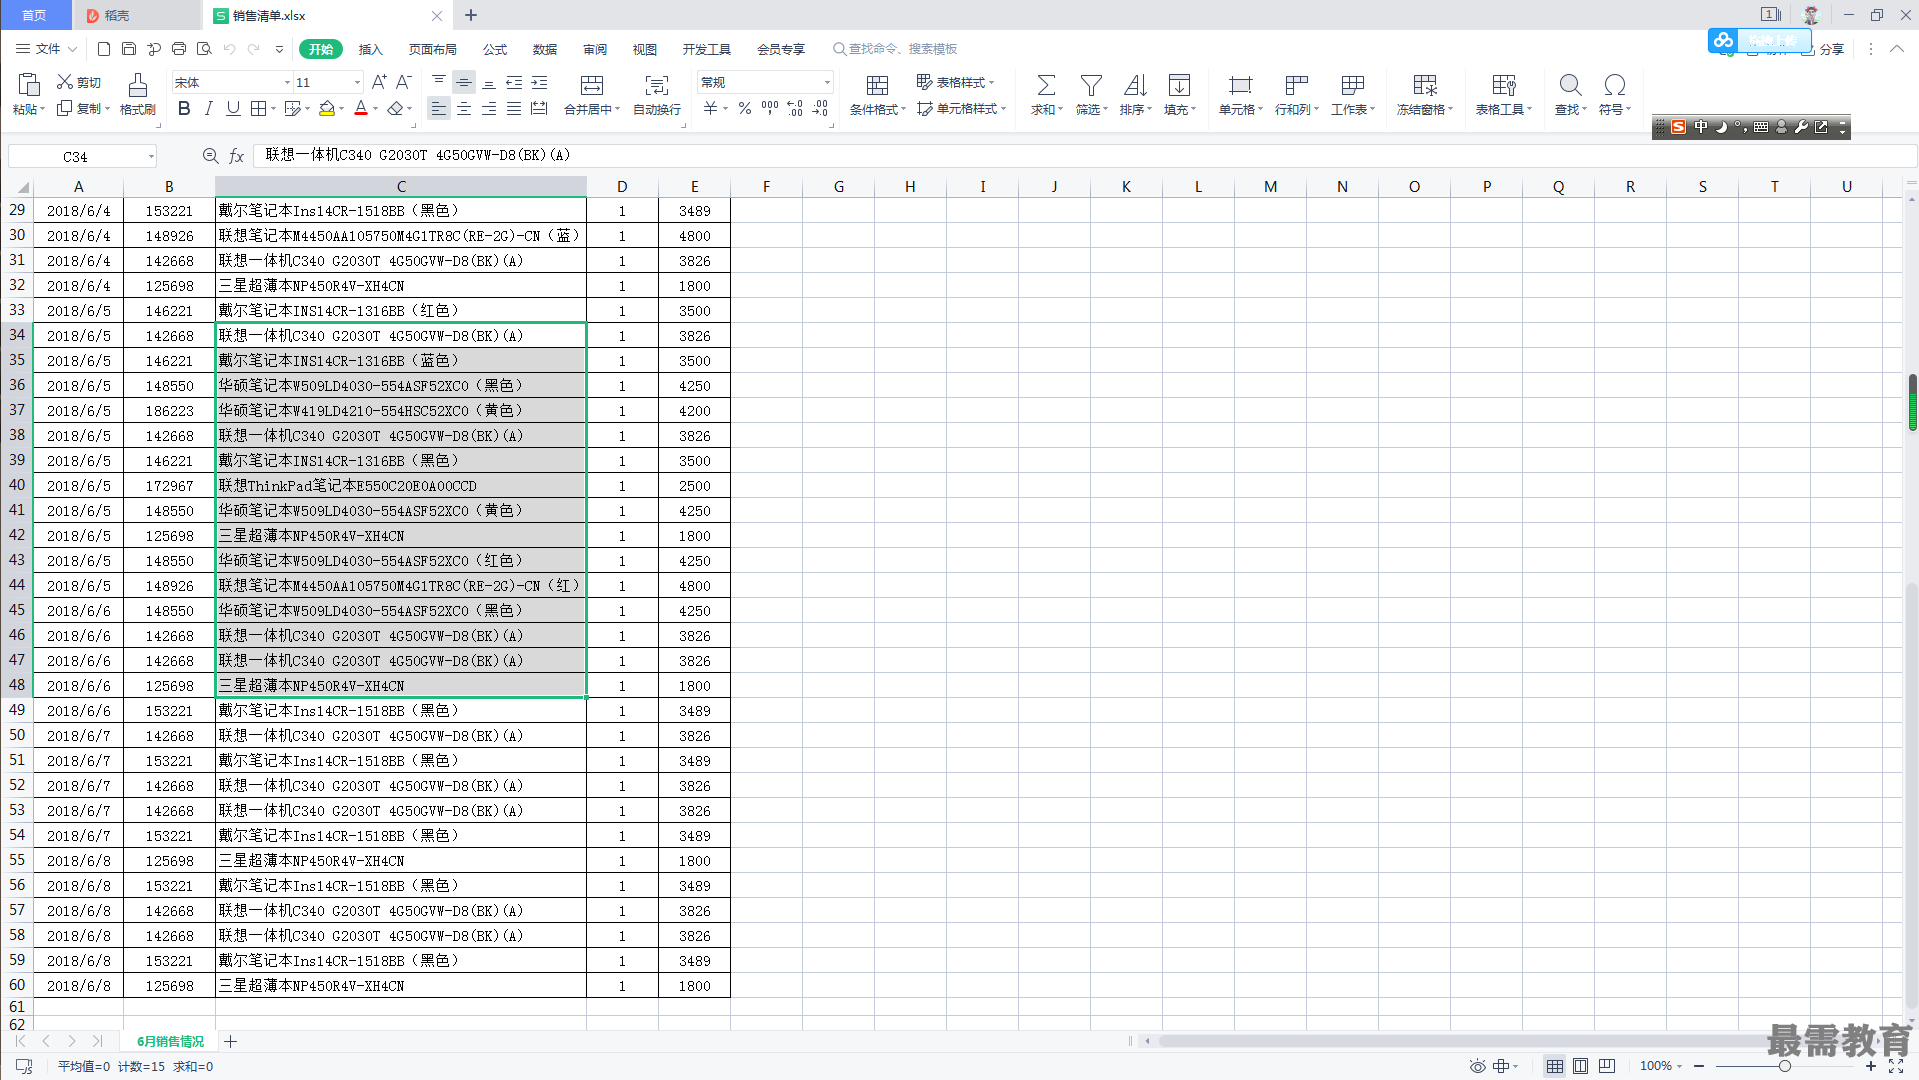Open Table Style (表格样式) dropdown

(x=955, y=82)
